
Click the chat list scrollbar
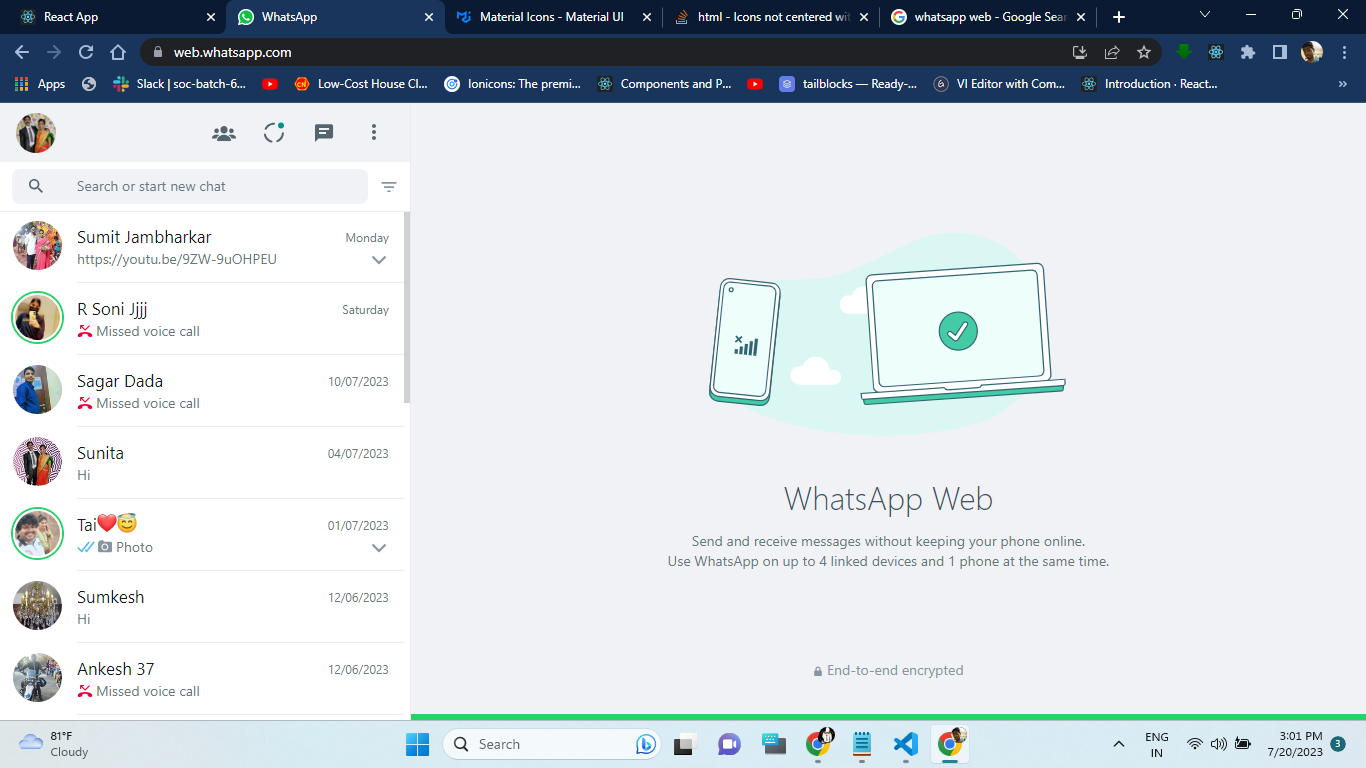point(406,307)
